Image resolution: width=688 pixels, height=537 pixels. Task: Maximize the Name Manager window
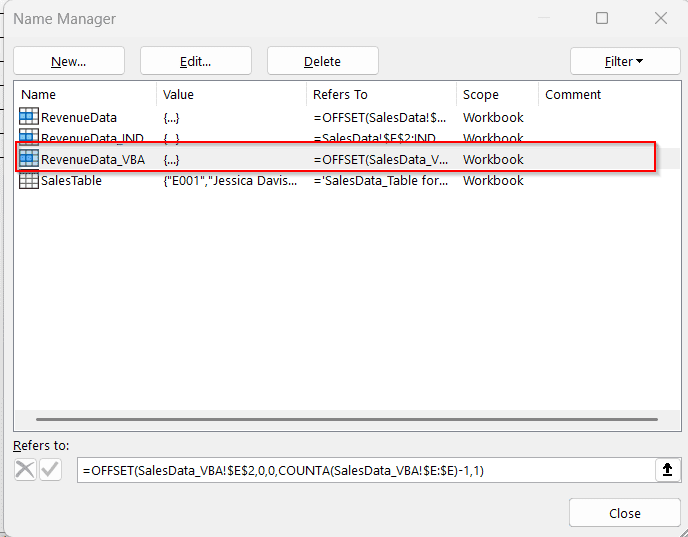[602, 18]
